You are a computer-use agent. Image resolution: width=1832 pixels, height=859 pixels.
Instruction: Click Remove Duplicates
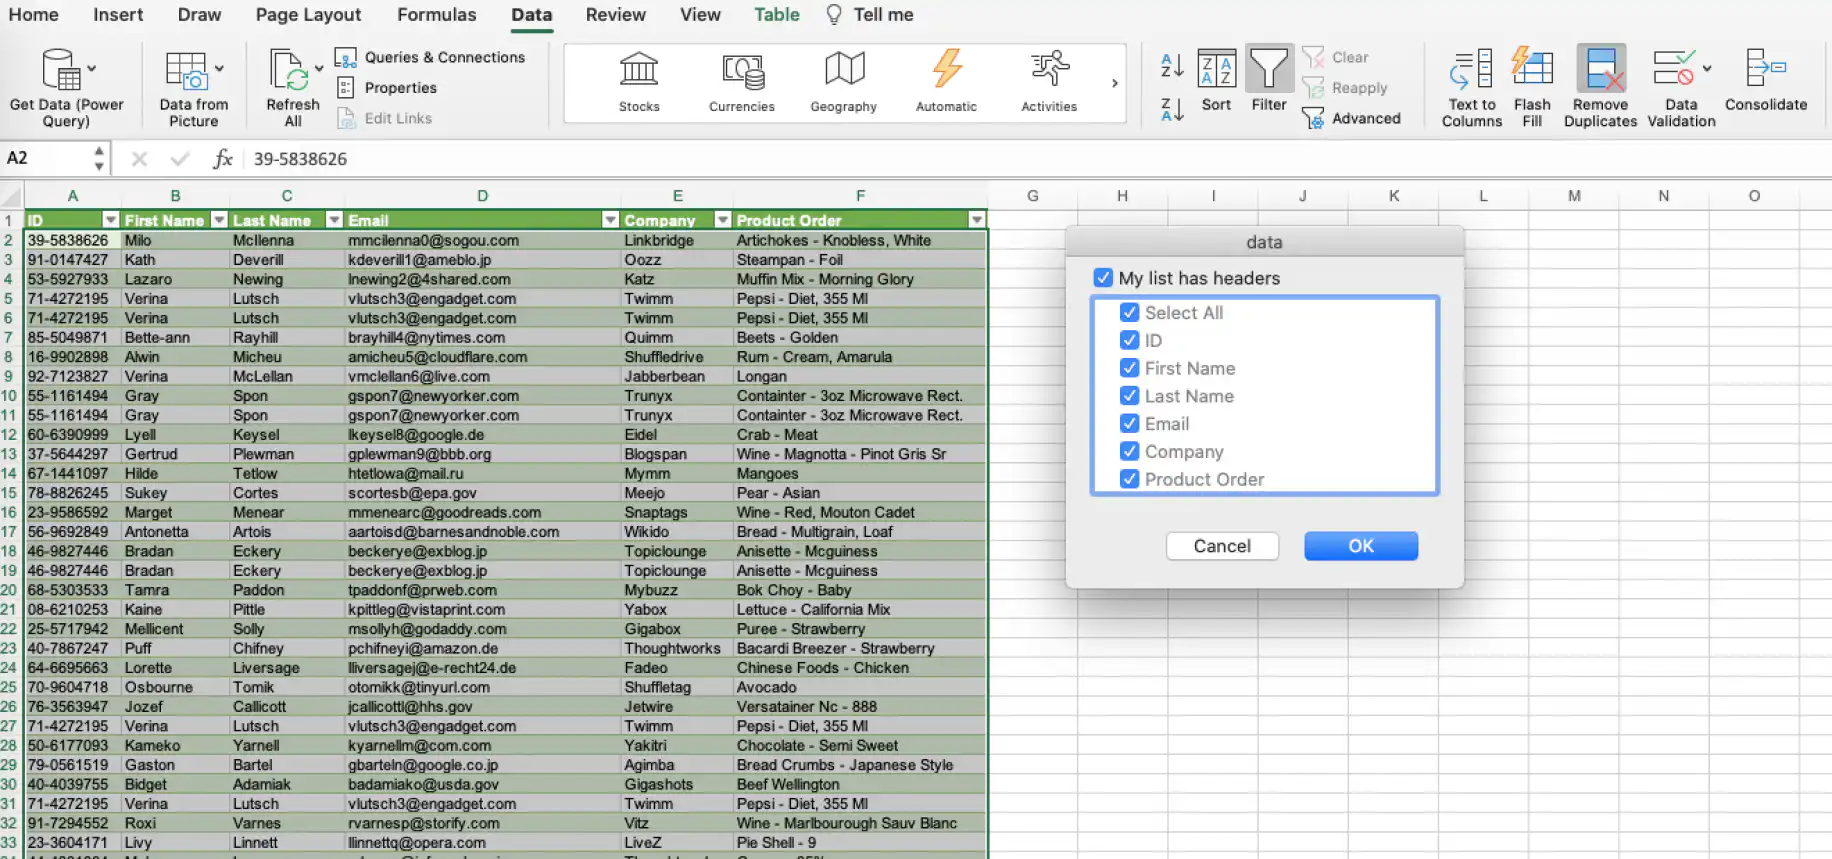coord(1601,88)
